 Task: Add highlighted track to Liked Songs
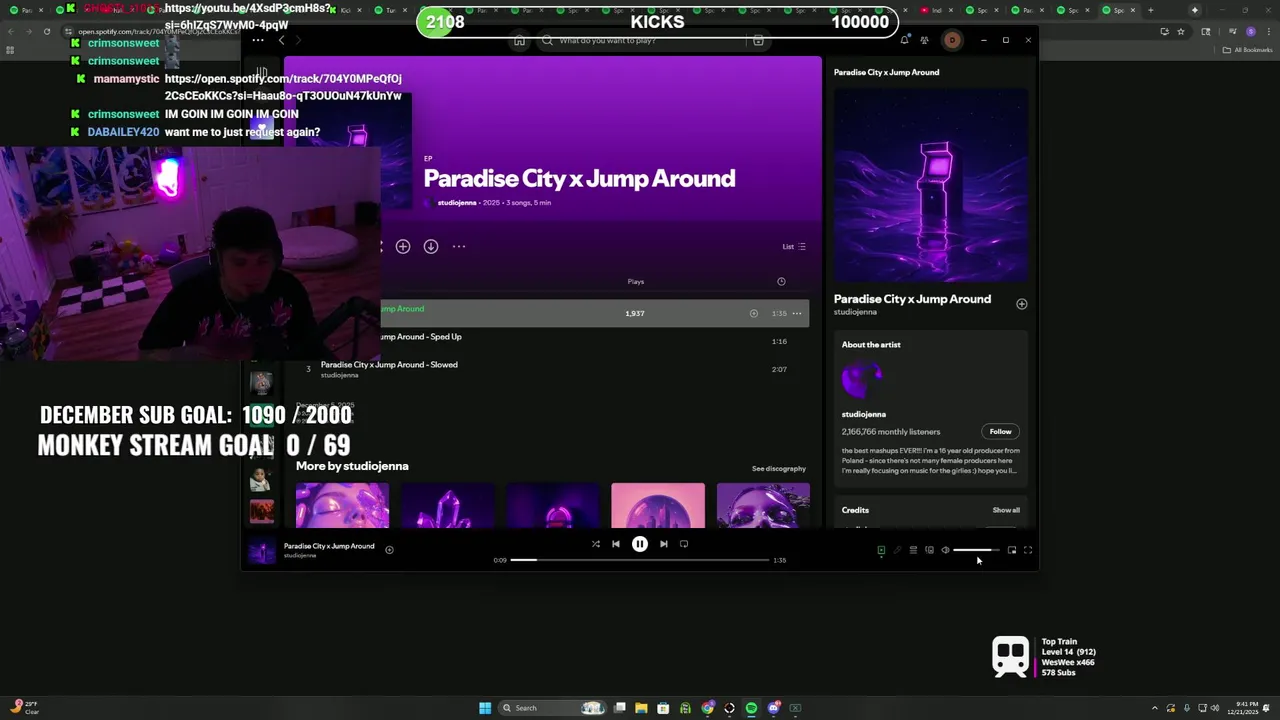[x=754, y=313]
